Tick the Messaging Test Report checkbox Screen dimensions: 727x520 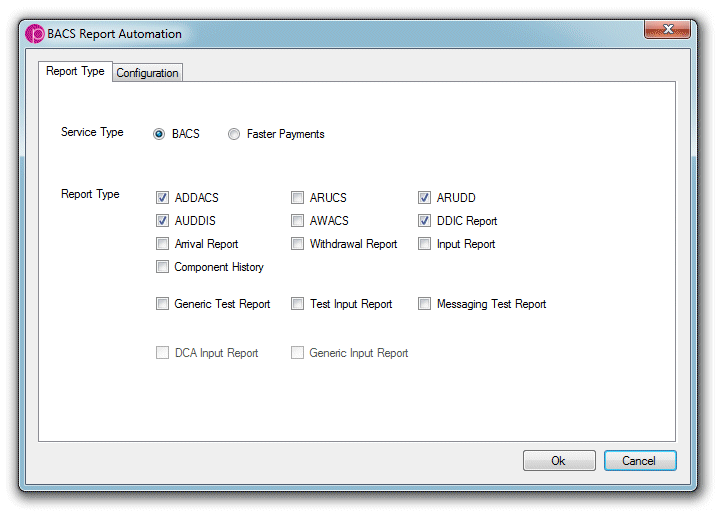tap(424, 304)
